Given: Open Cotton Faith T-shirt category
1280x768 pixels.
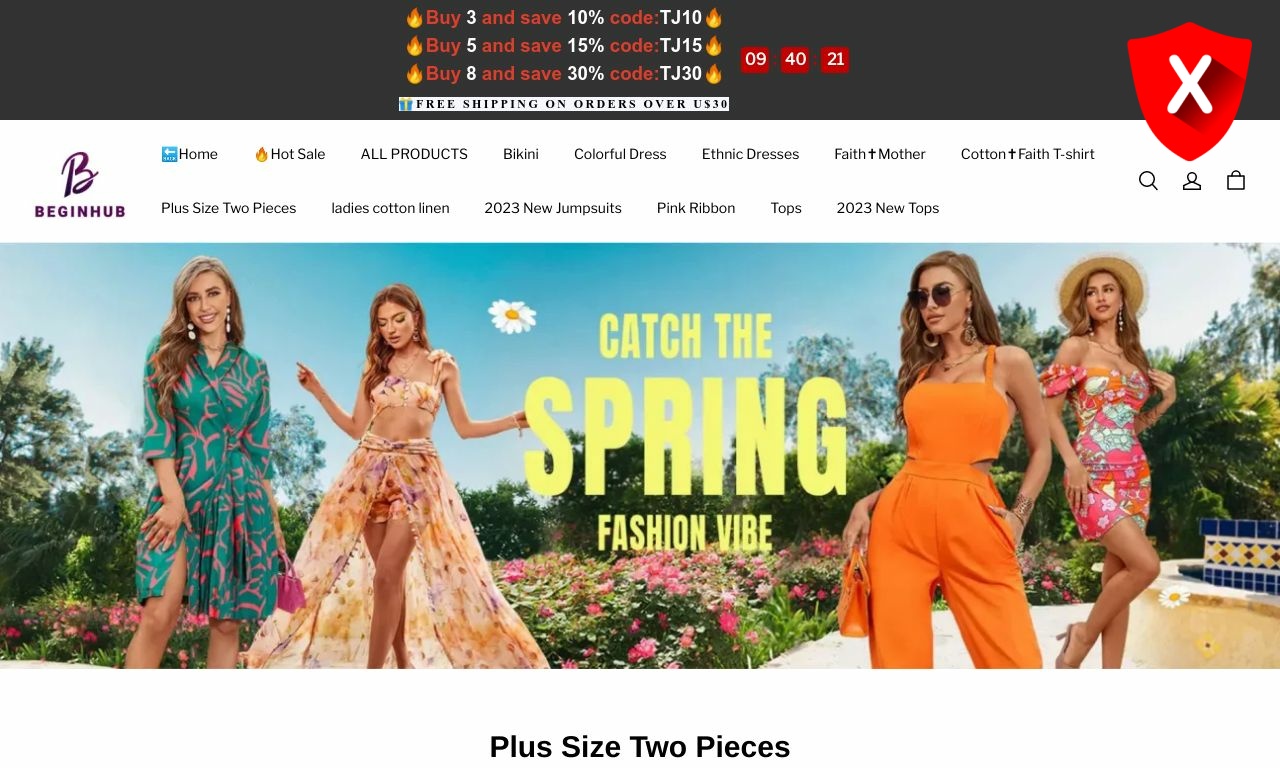Looking at the screenshot, I should tap(1028, 154).
